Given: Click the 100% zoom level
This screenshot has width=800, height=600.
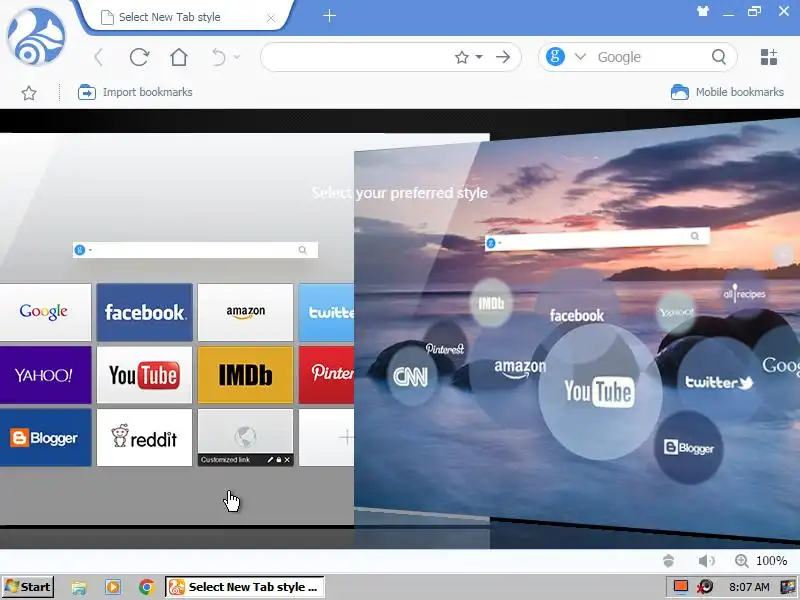Looking at the screenshot, I should (771, 561).
